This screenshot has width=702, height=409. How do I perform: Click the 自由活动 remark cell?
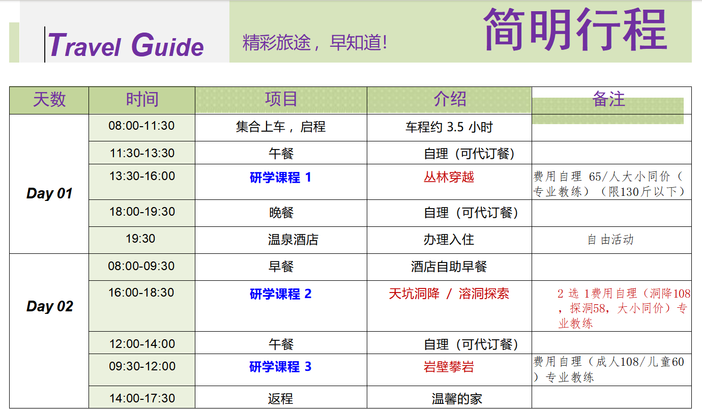(x=610, y=239)
